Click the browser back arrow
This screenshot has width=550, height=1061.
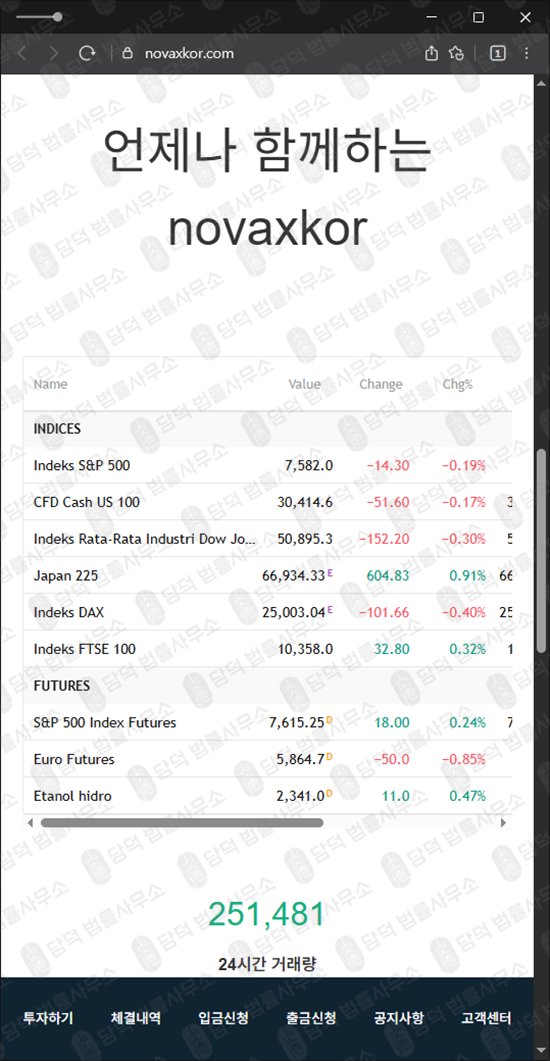pos(22,53)
